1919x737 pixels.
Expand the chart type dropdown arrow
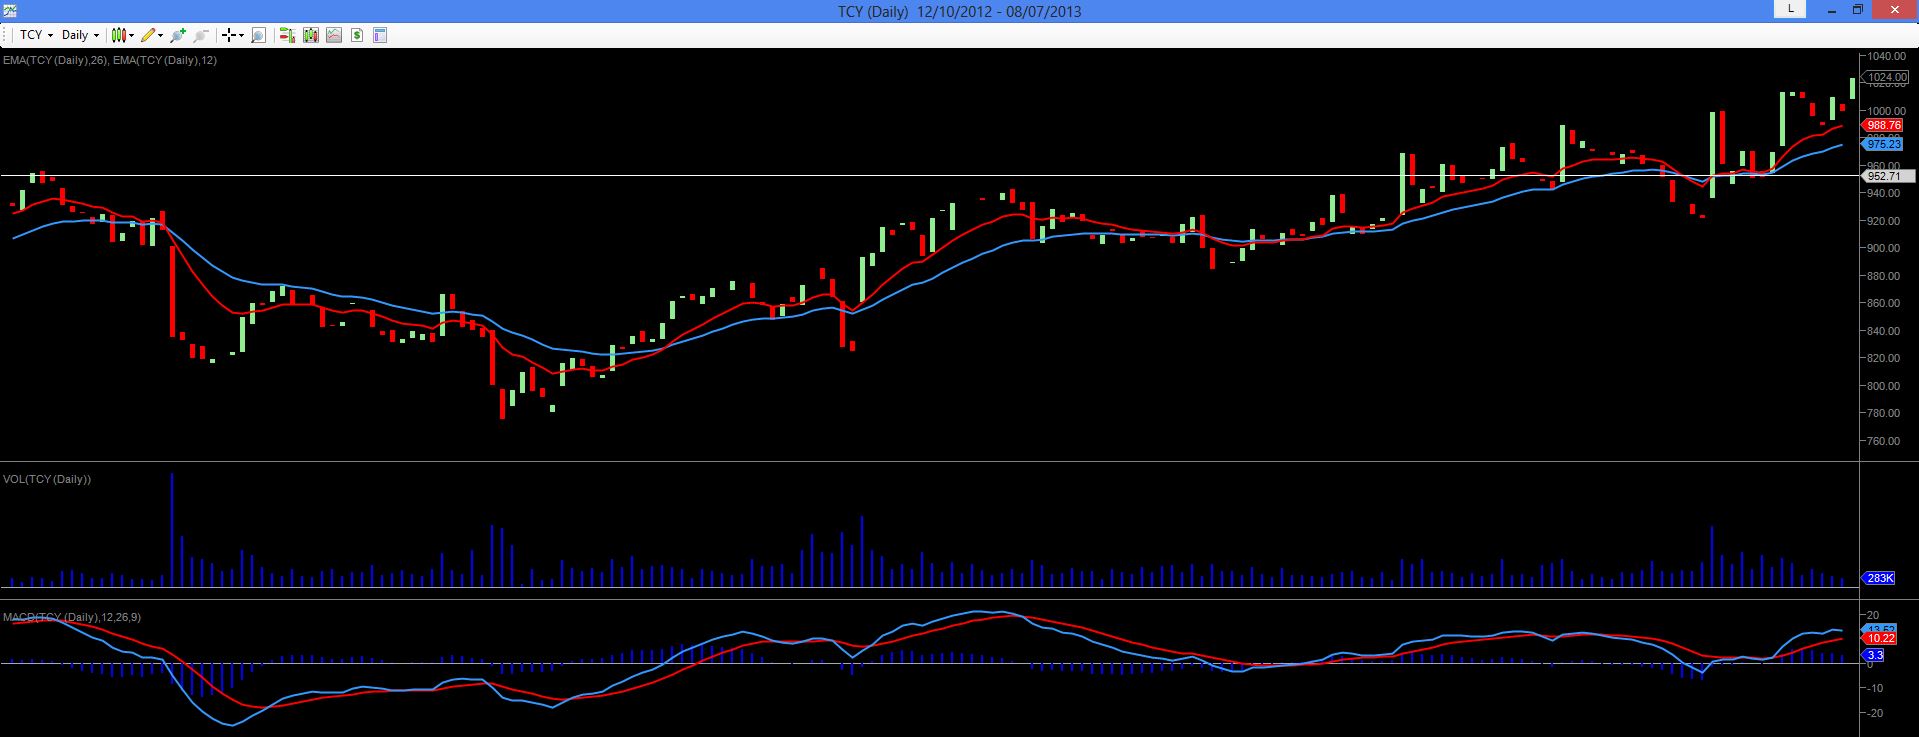pos(132,35)
